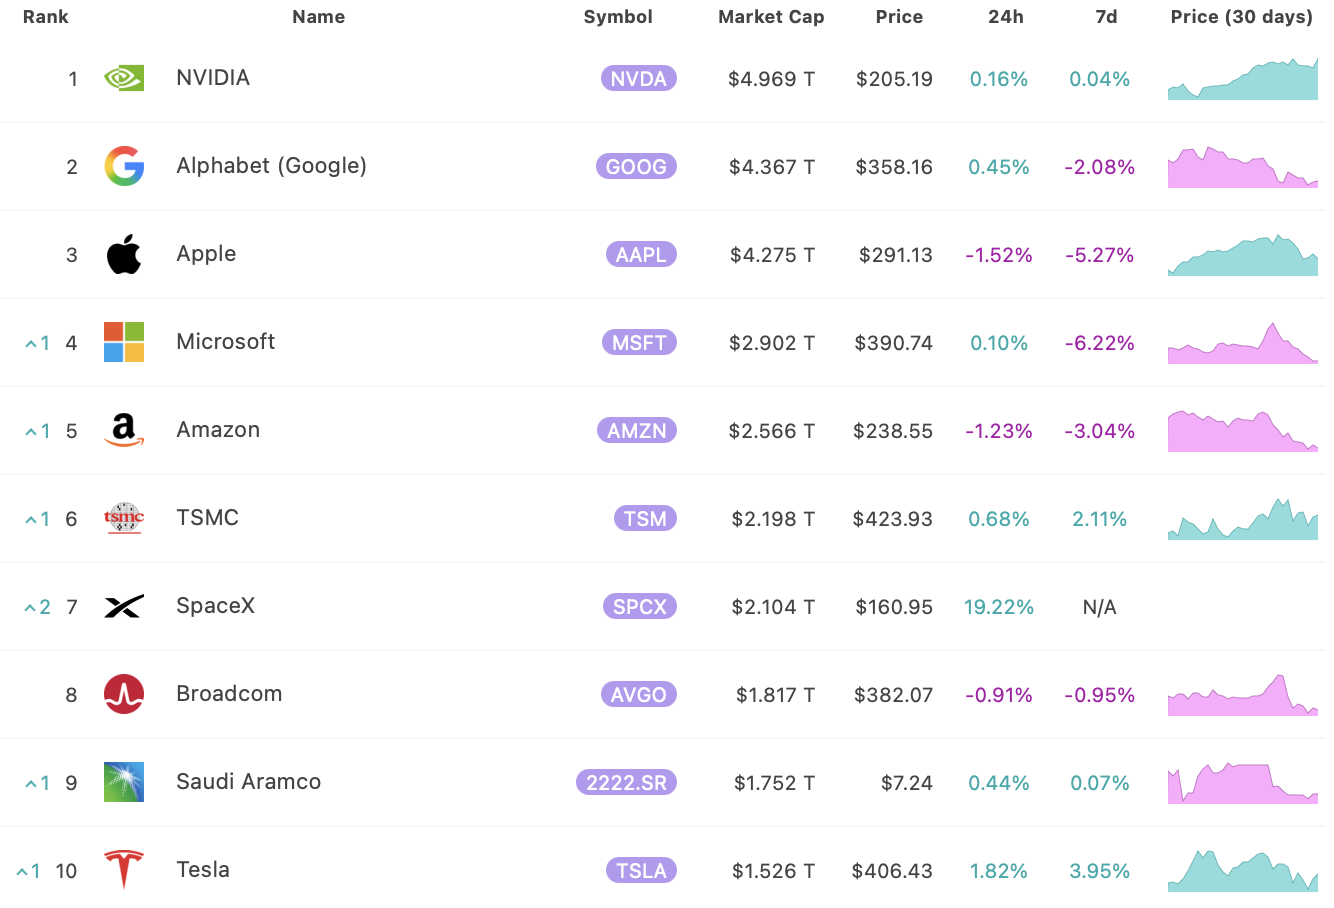Click SpaceX's rank up two indicator
Screen dimensions: 1334x908
[37, 607]
